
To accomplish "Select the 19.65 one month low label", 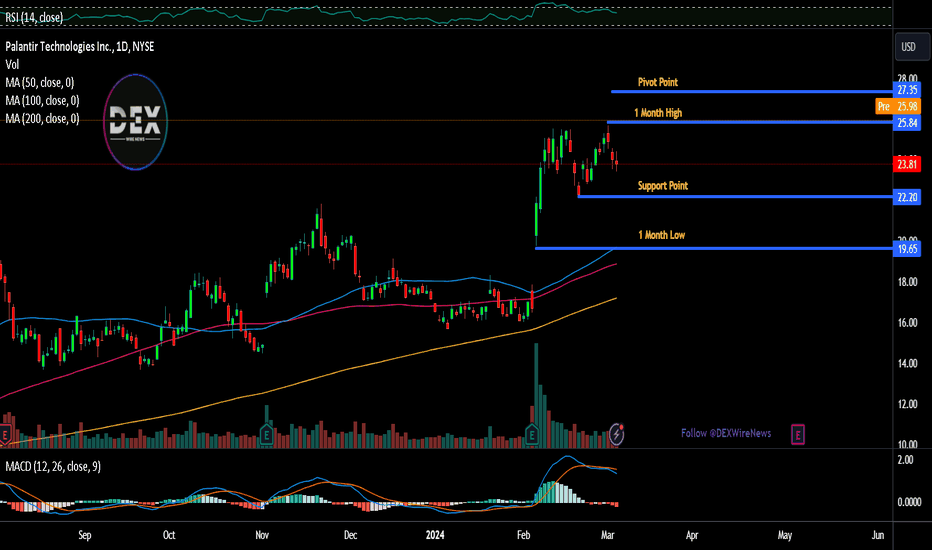I will pos(907,249).
